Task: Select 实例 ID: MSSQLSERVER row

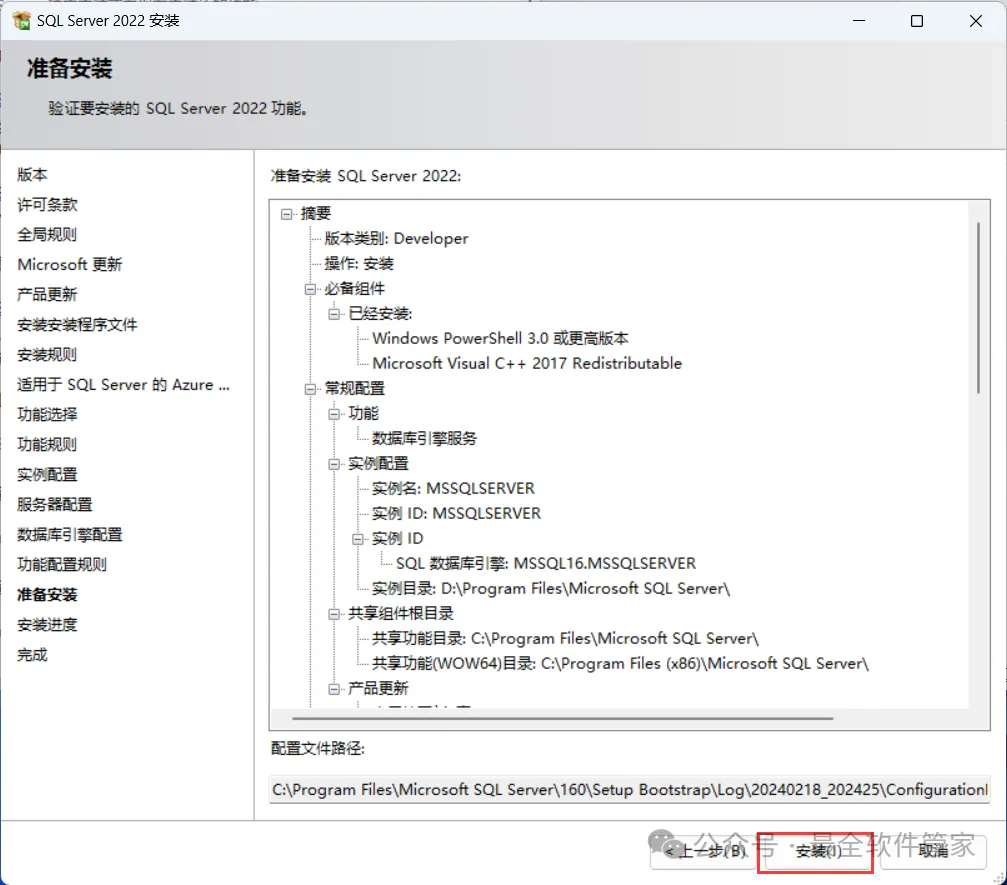Action: click(457, 514)
